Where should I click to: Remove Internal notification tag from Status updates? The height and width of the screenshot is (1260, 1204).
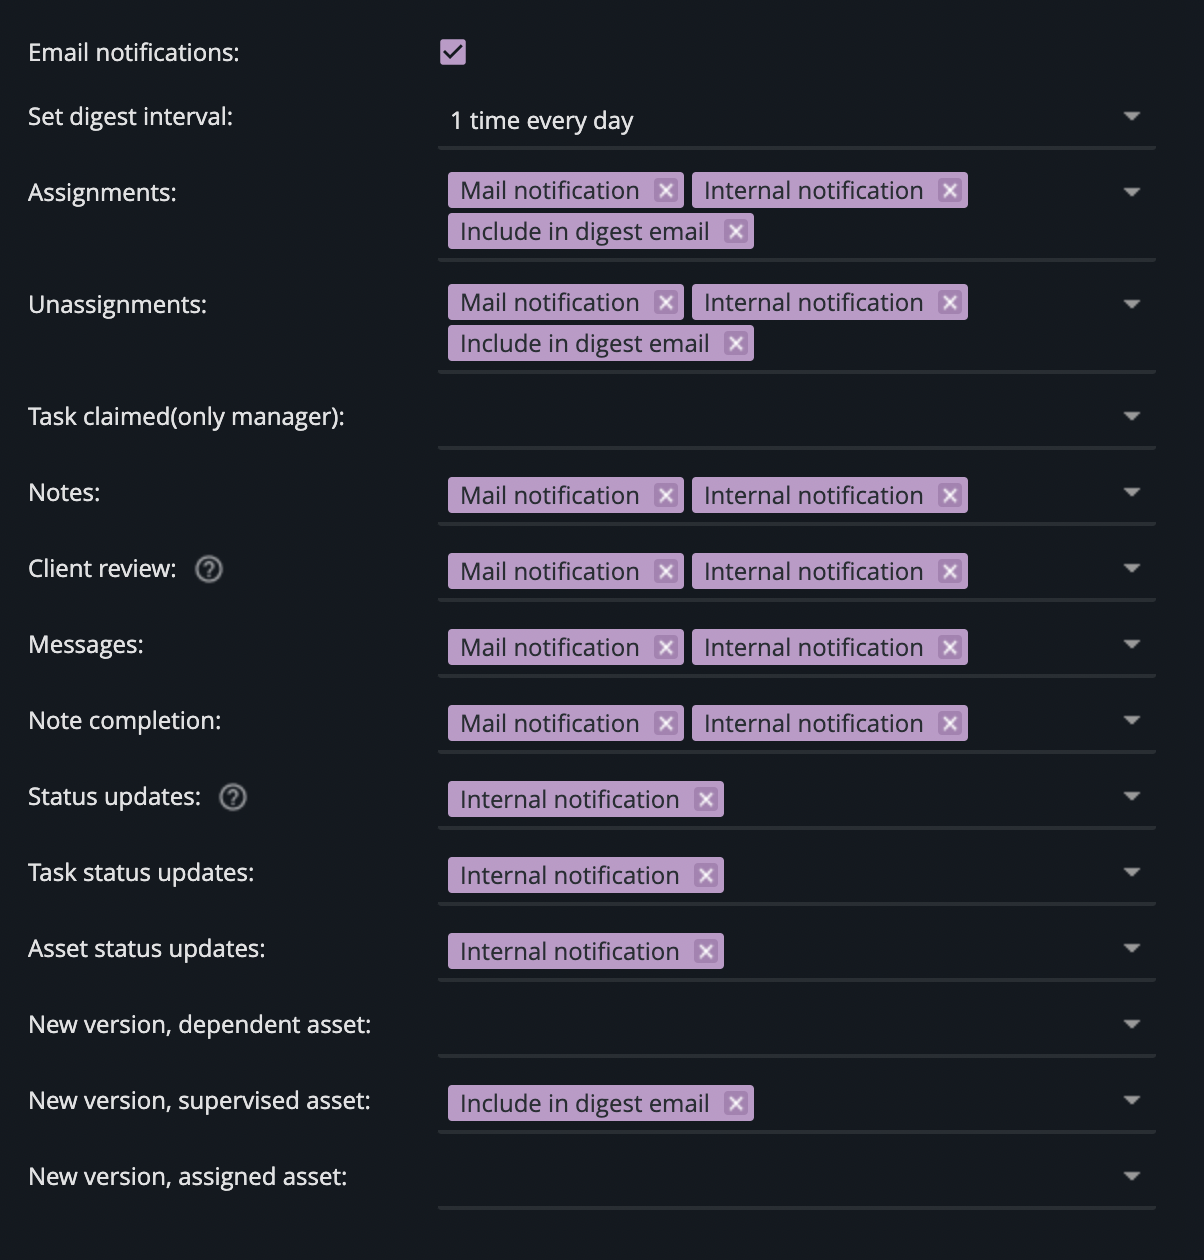pyautogui.click(x=706, y=799)
